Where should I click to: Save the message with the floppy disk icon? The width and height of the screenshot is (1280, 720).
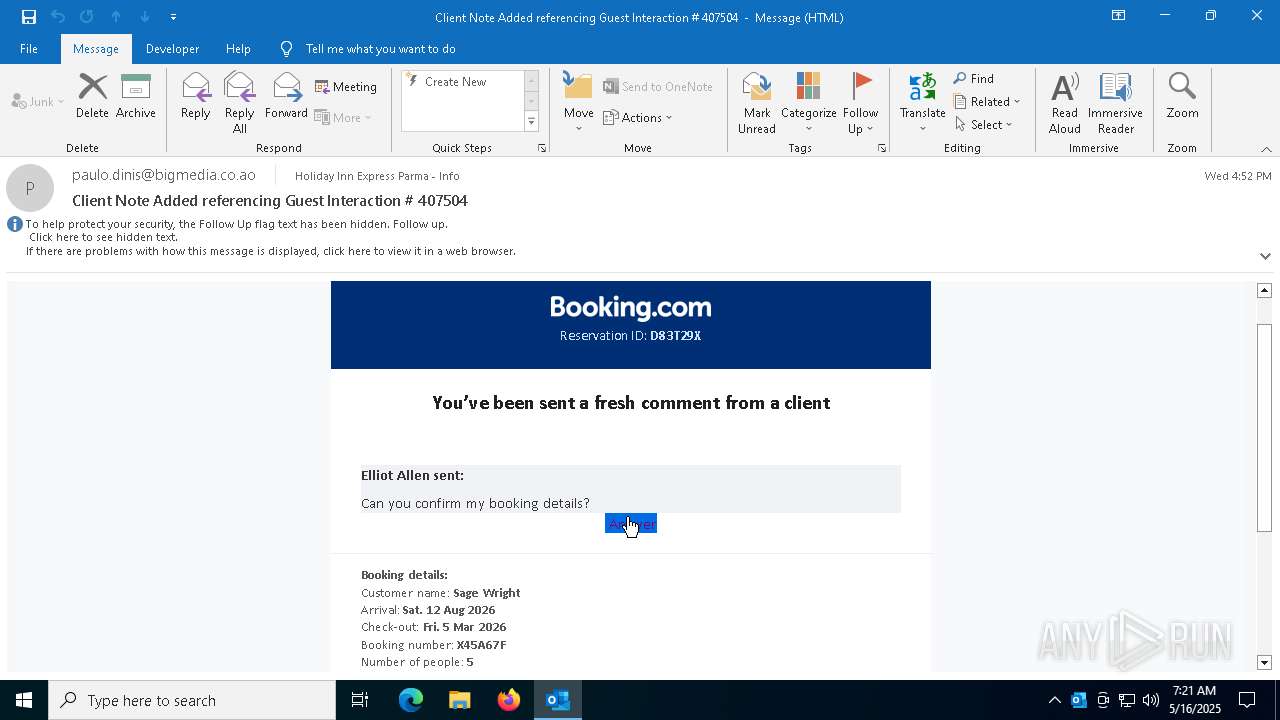point(29,17)
